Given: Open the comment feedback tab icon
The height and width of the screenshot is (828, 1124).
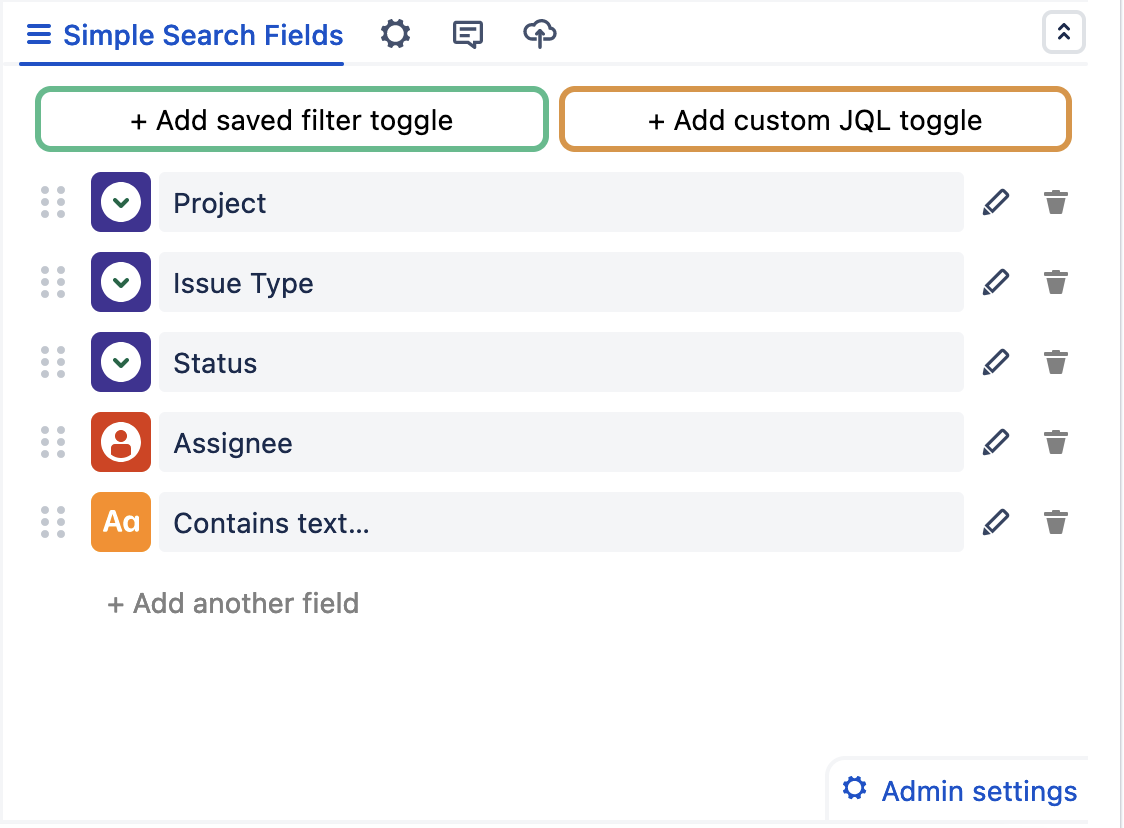Looking at the screenshot, I should click(467, 35).
